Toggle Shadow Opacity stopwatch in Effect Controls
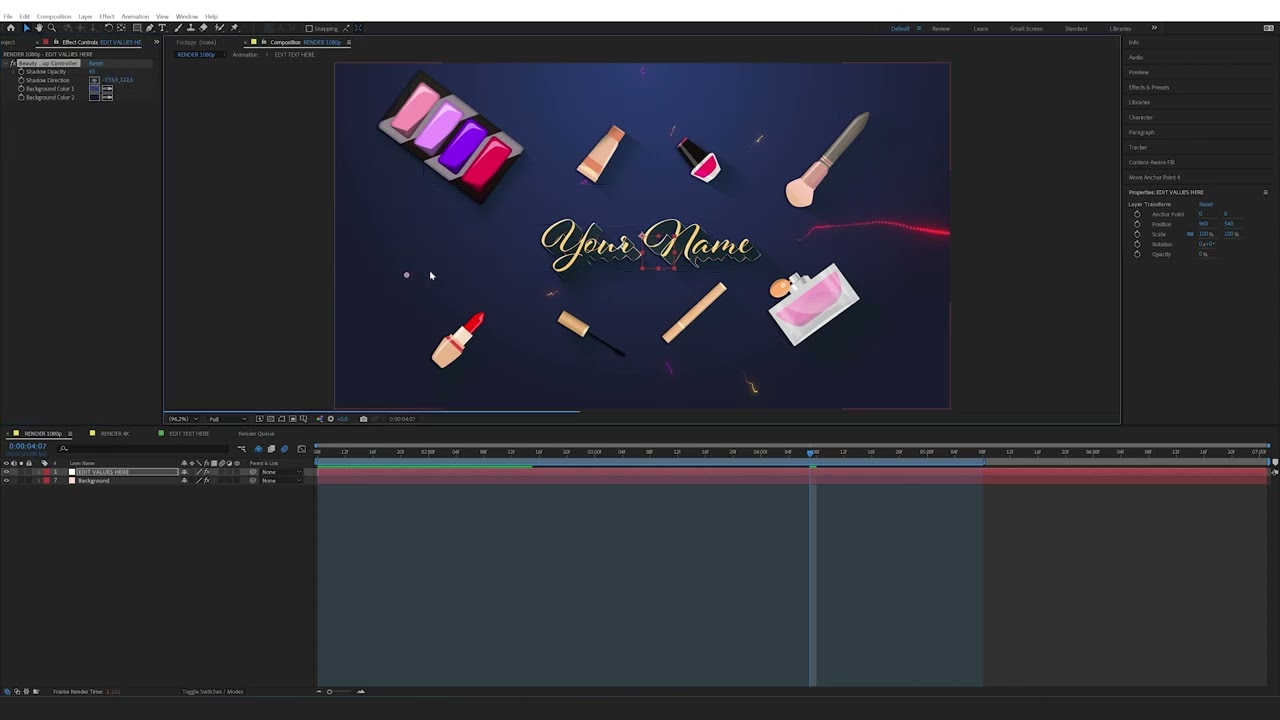Screen dimensions: 1280x720 21,72
